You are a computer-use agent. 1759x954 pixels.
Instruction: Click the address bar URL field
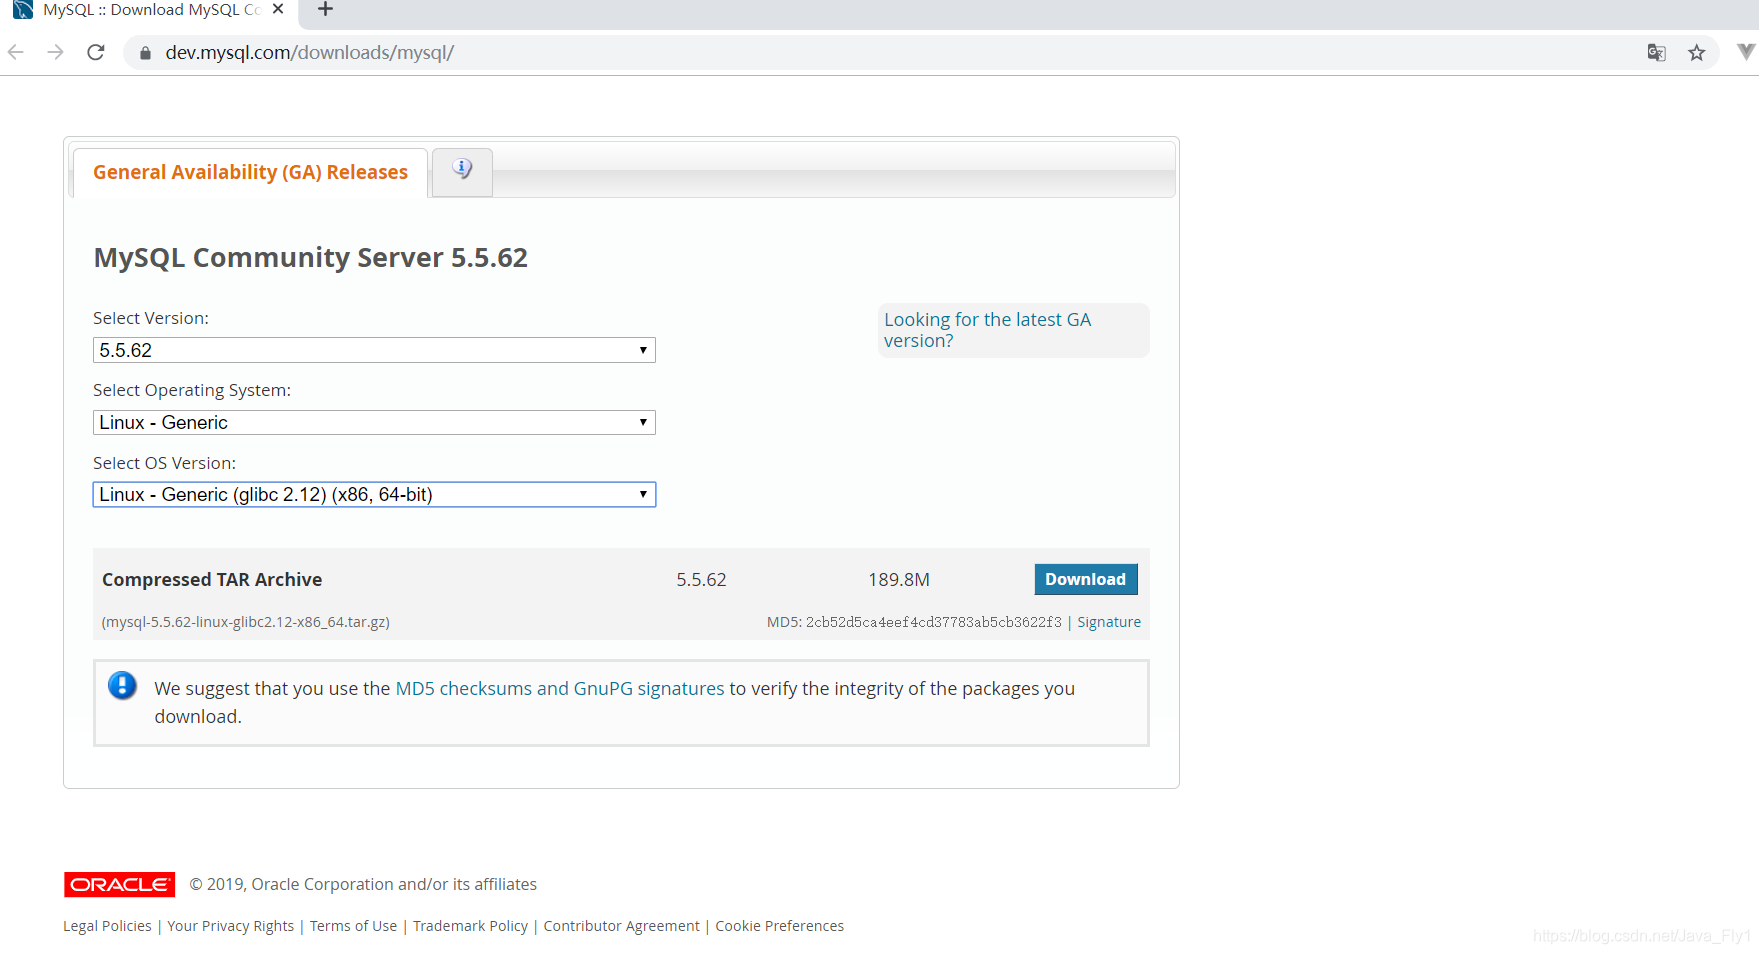point(880,53)
